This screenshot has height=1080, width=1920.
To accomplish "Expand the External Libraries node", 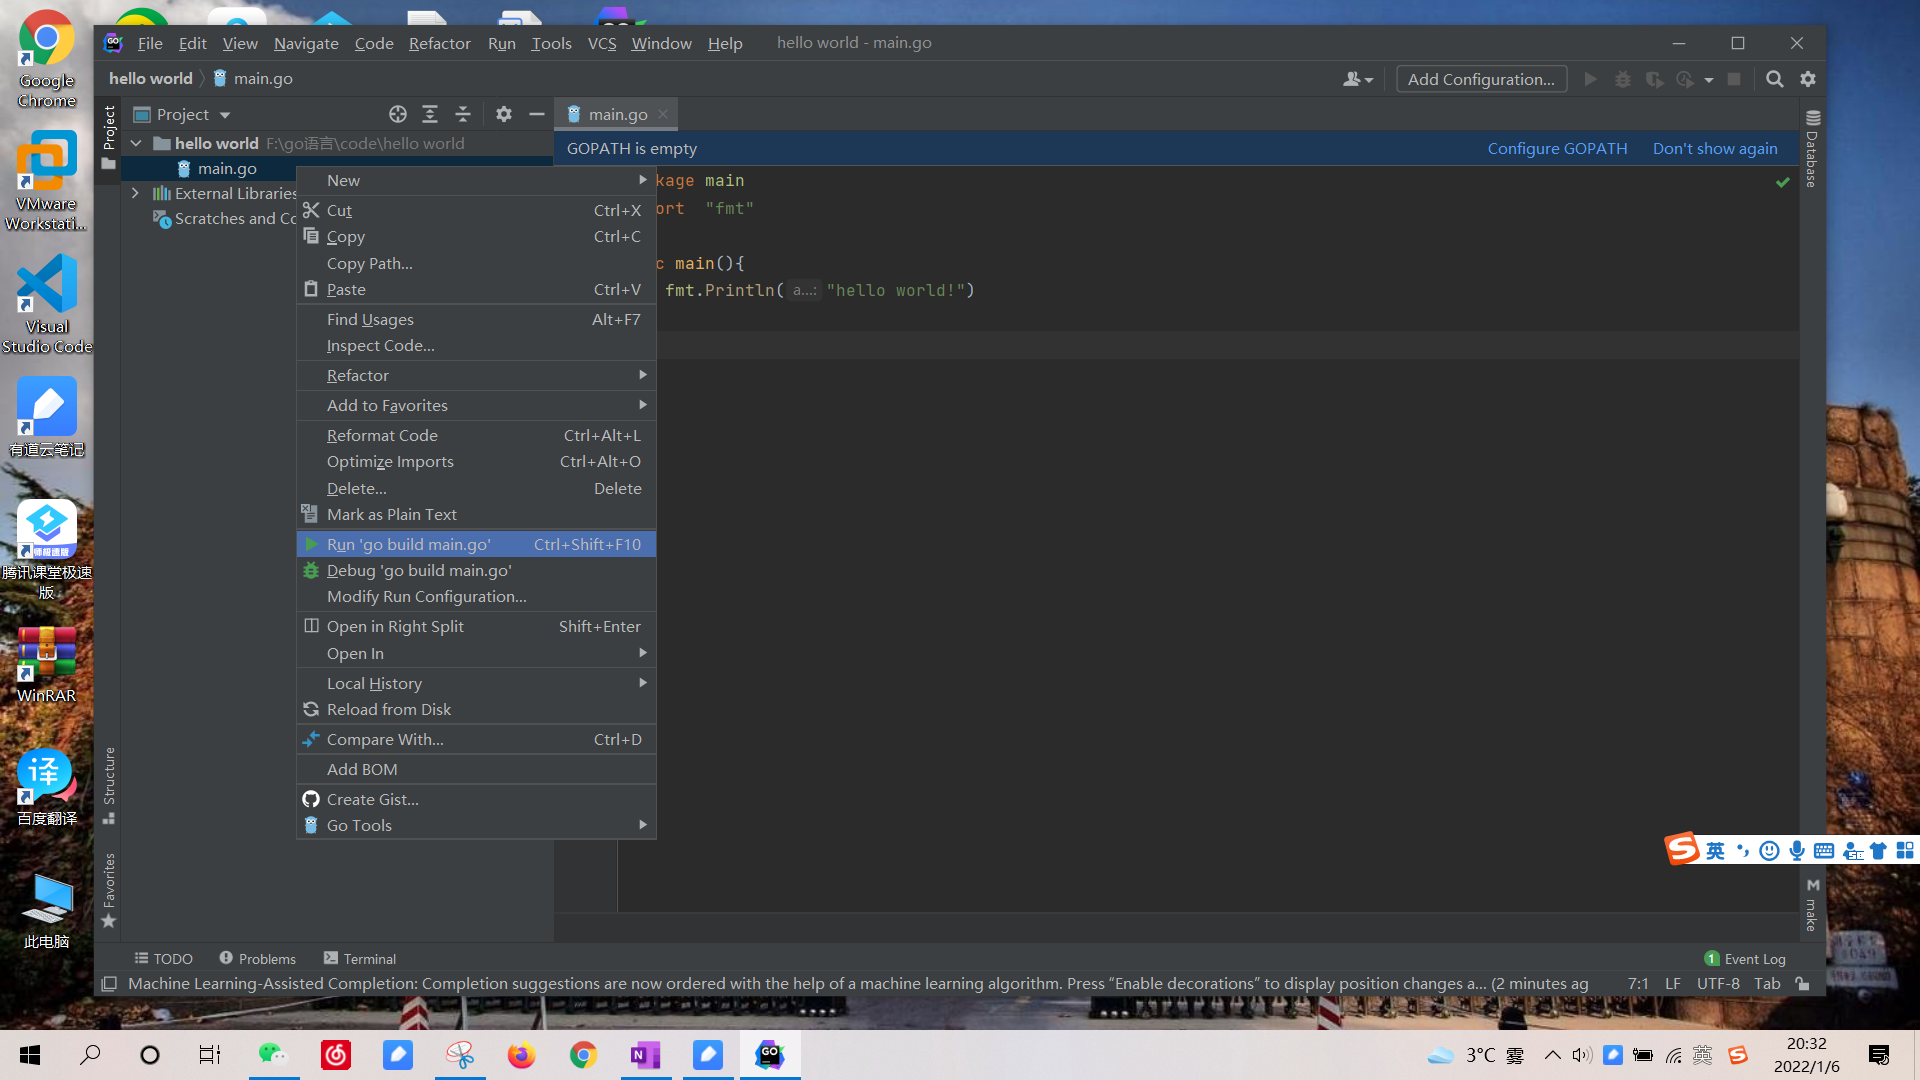I will pos(136,193).
